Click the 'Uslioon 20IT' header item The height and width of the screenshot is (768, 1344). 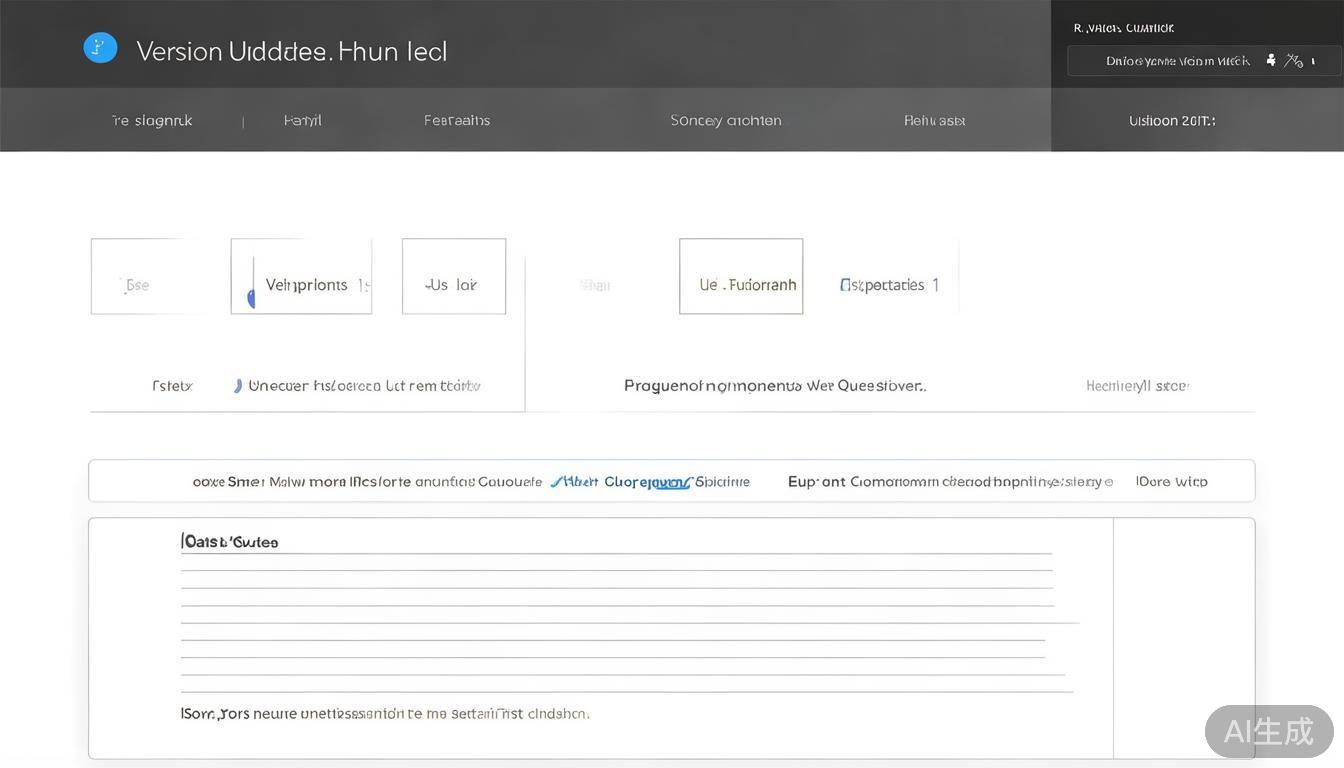click(x=1172, y=120)
